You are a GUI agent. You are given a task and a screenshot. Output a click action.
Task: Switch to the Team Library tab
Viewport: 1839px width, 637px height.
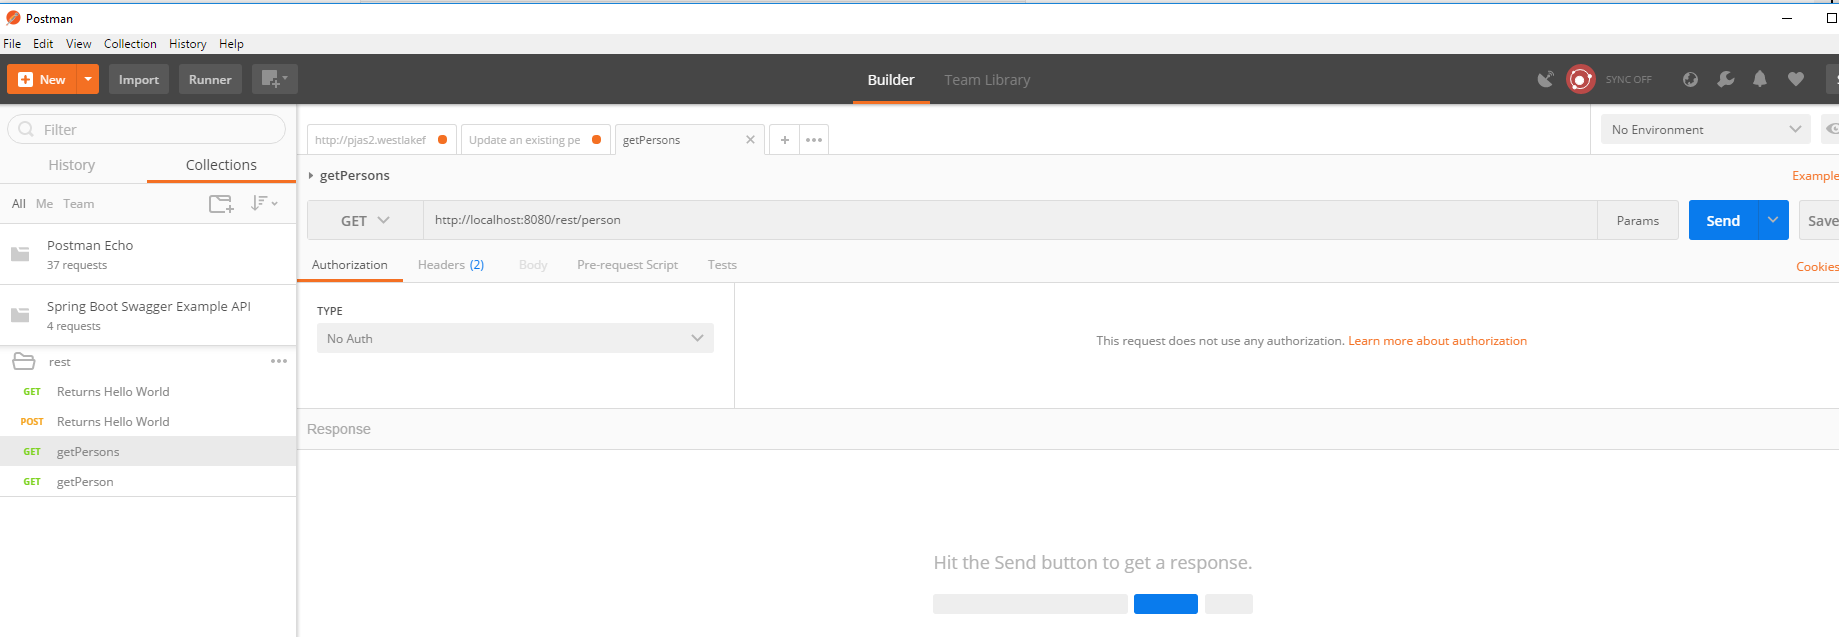coord(987,80)
